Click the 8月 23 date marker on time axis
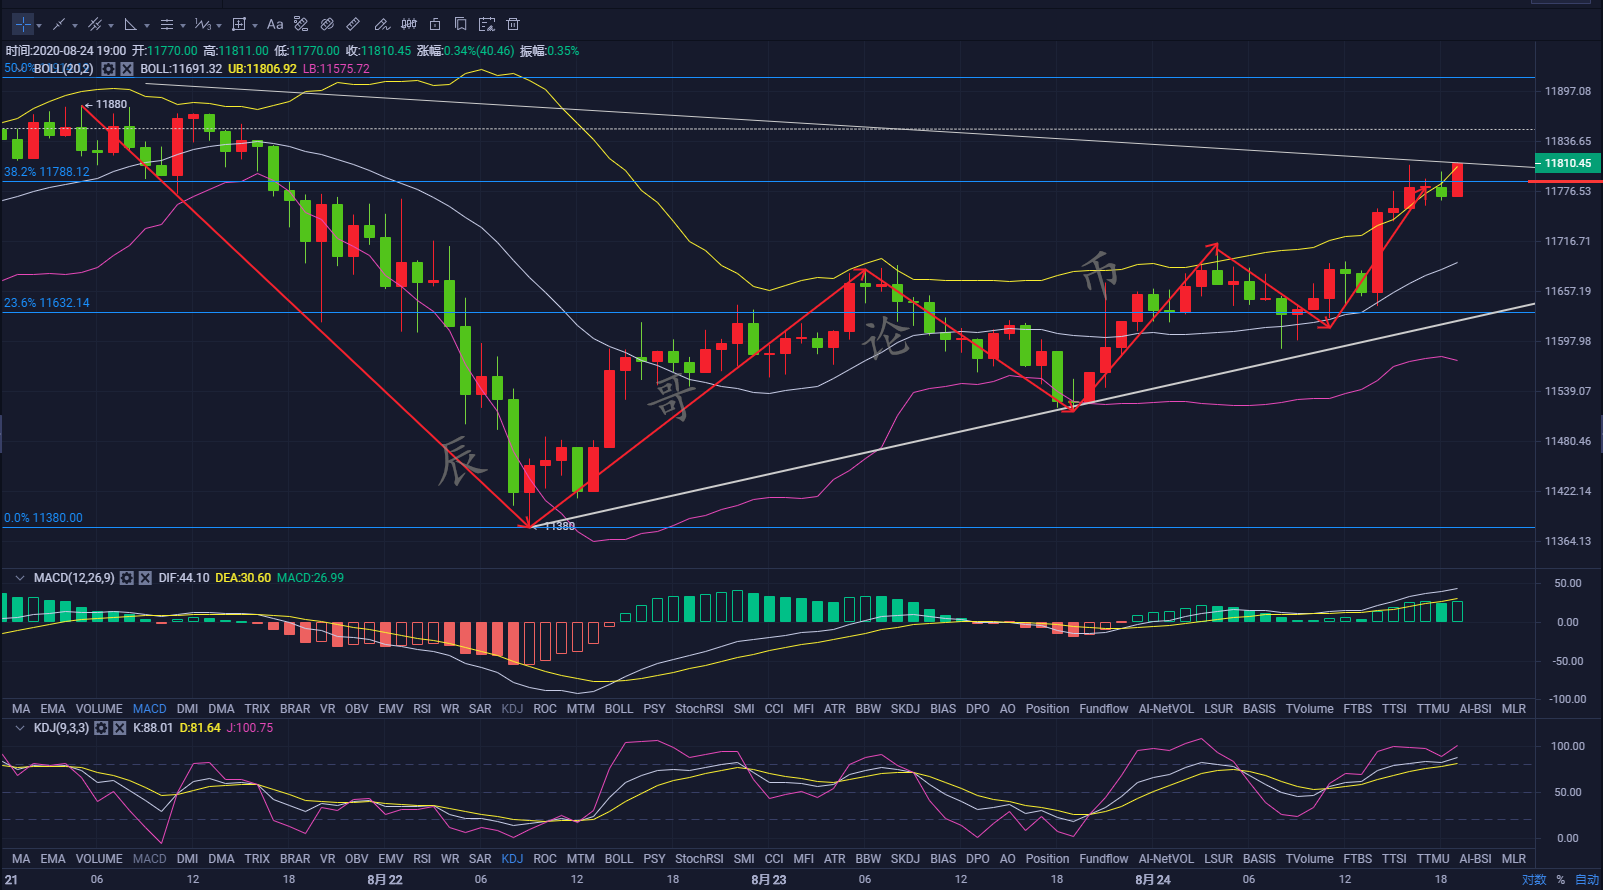Image resolution: width=1603 pixels, height=890 pixels. coord(768,880)
